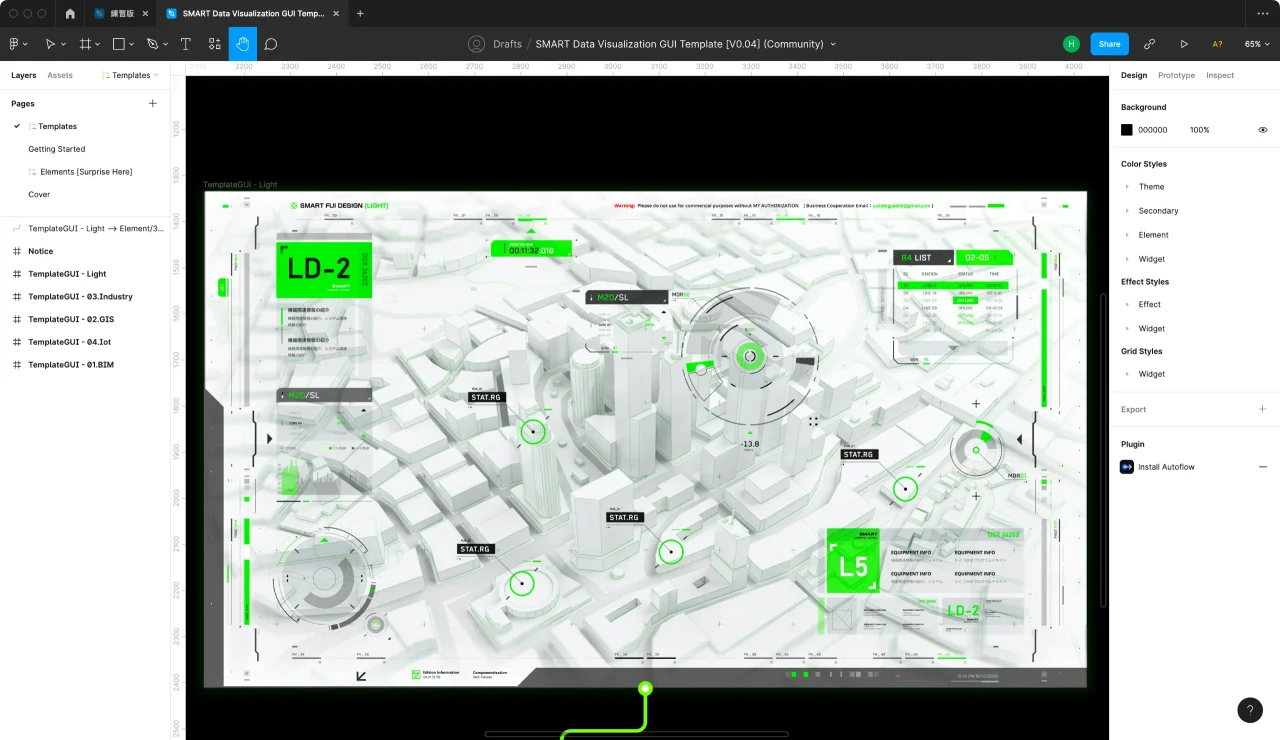Image resolution: width=1280 pixels, height=740 pixels.
Task: Select the Comment tool
Action: pos(271,44)
